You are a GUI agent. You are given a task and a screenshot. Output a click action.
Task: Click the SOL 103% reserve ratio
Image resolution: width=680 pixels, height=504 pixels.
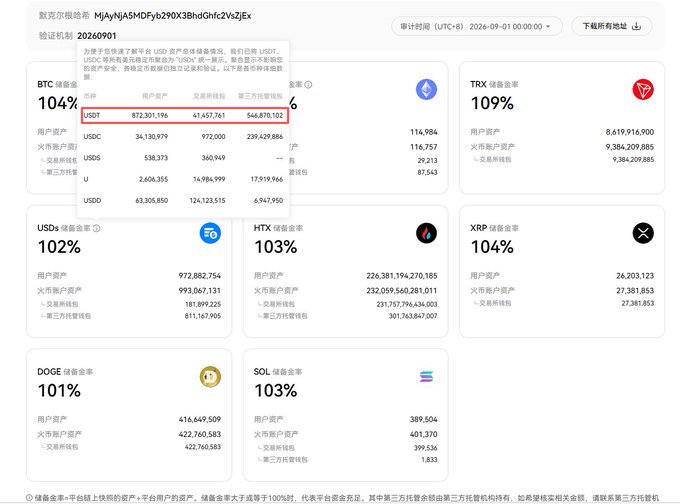coord(275,391)
